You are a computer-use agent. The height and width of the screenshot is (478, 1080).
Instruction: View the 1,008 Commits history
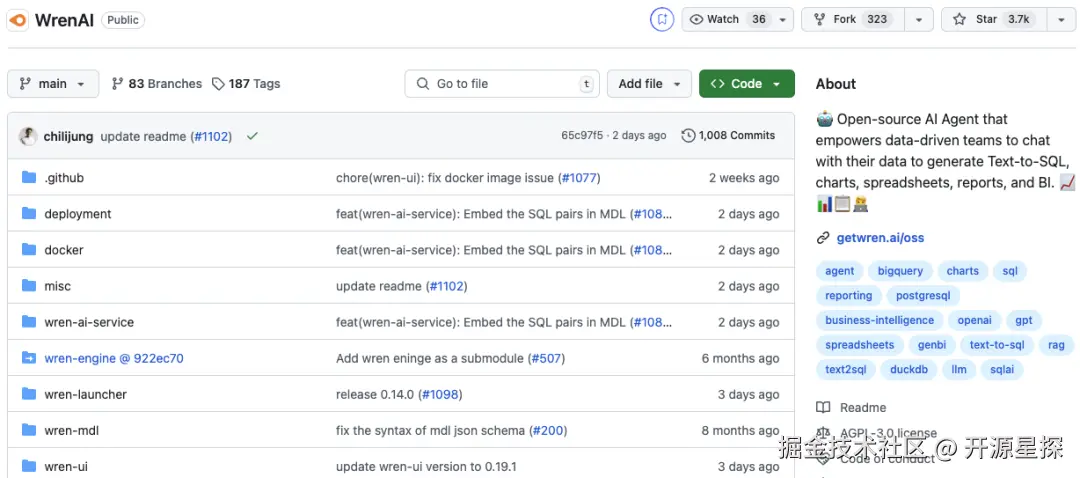pyautogui.click(x=728, y=136)
